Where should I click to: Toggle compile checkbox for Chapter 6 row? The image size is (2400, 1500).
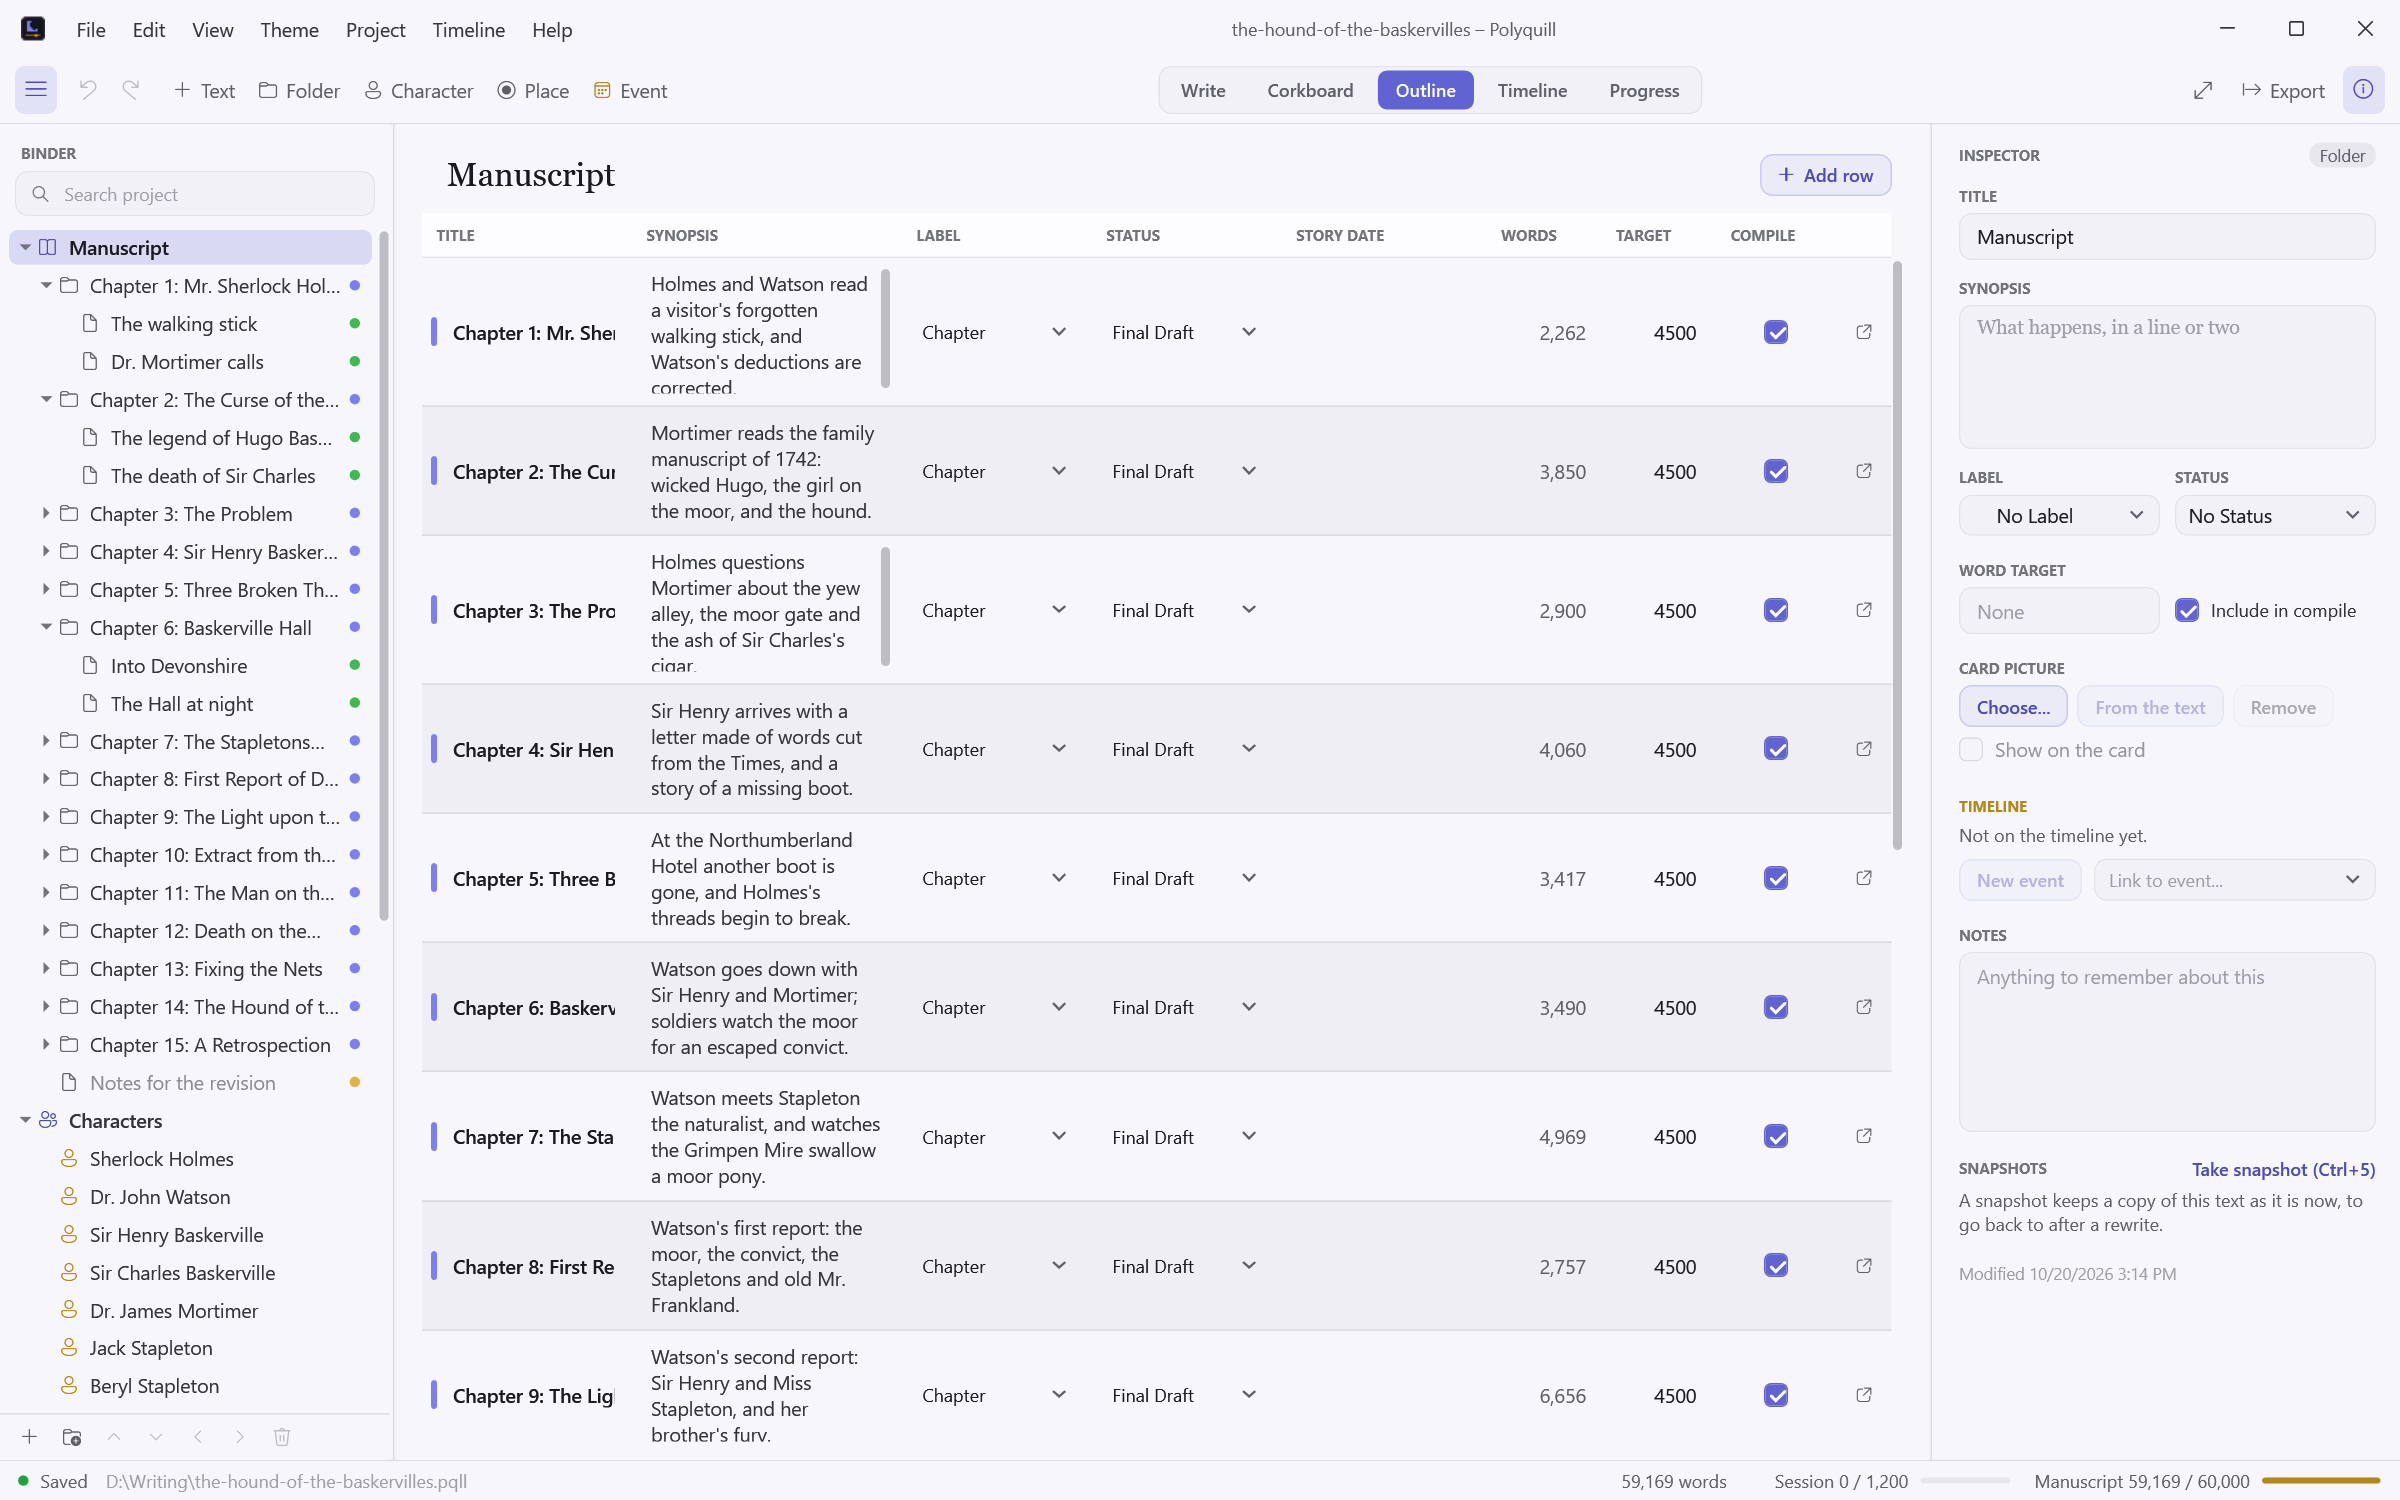coord(1776,1007)
